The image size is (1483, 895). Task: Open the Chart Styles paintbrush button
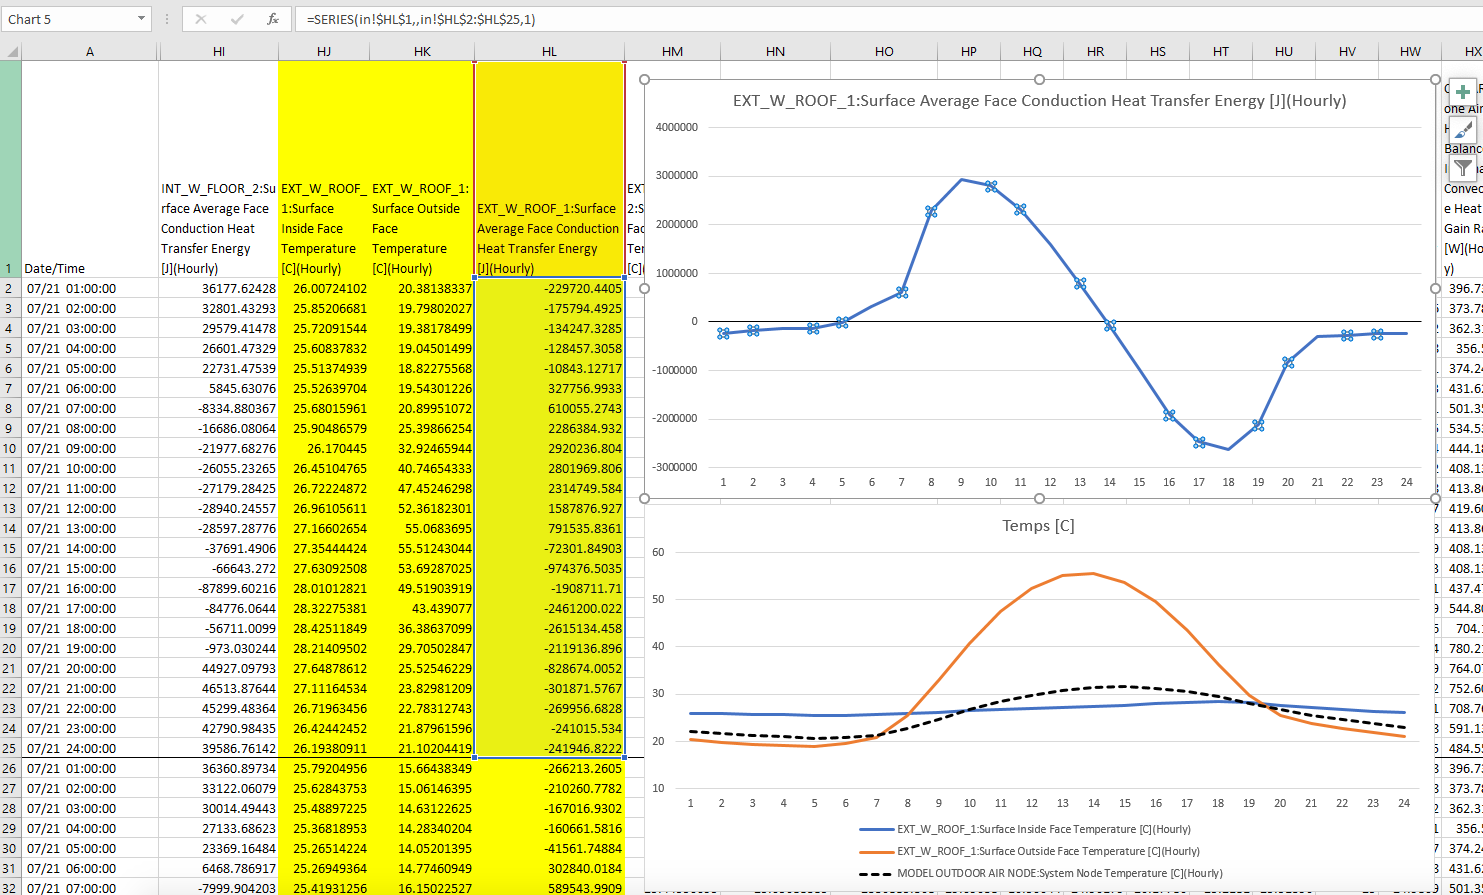tap(1462, 130)
